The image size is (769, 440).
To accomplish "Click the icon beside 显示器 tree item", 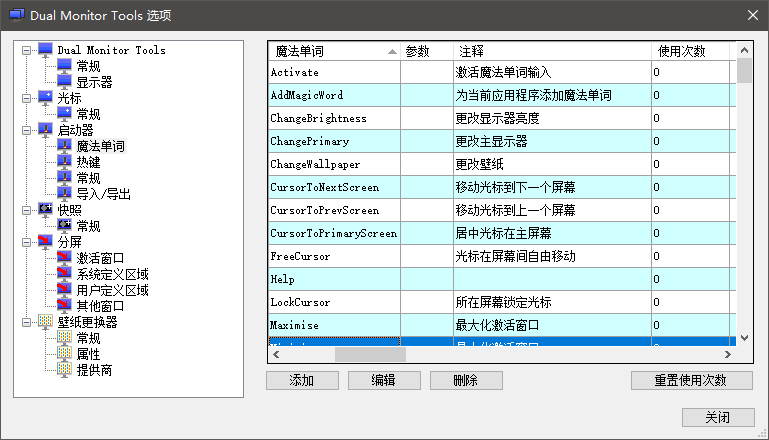I will click(x=64, y=82).
